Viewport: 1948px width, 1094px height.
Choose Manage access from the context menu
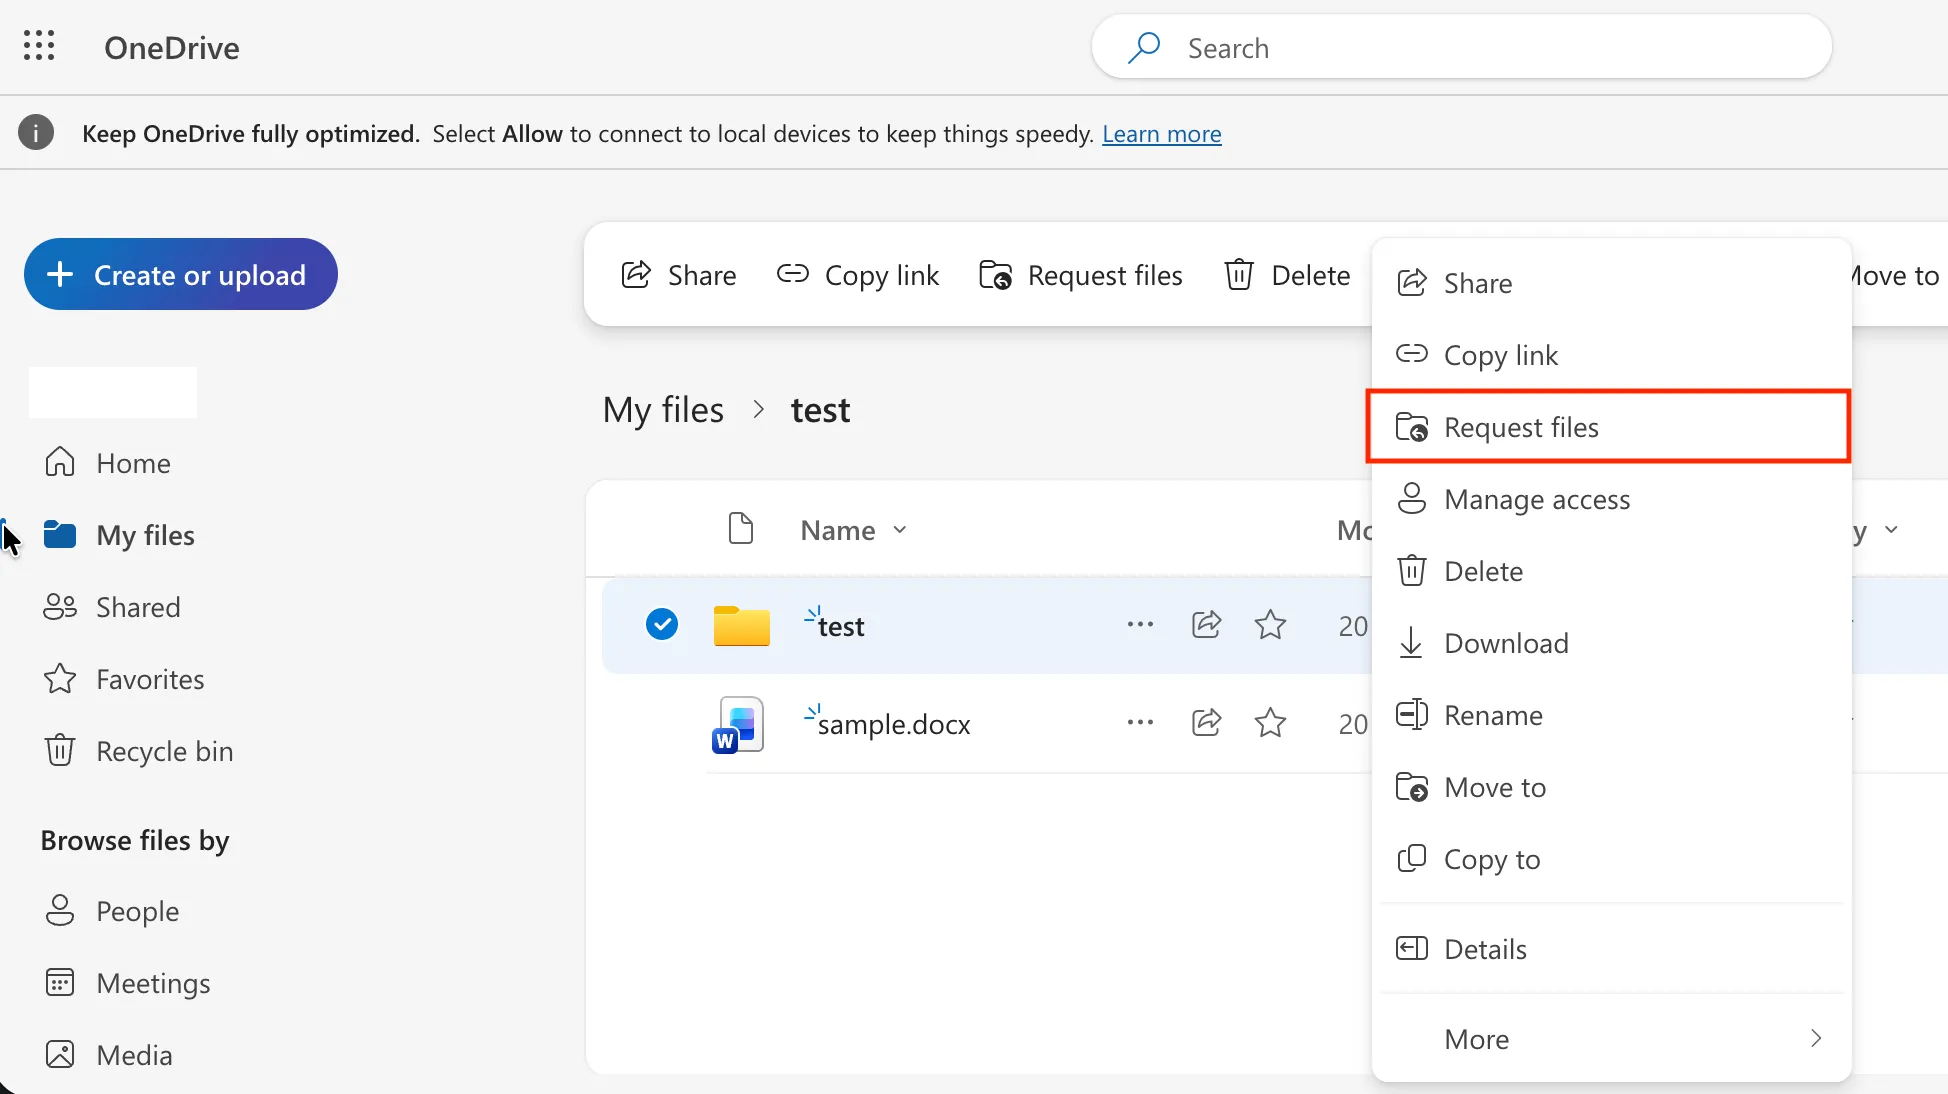(1611, 499)
